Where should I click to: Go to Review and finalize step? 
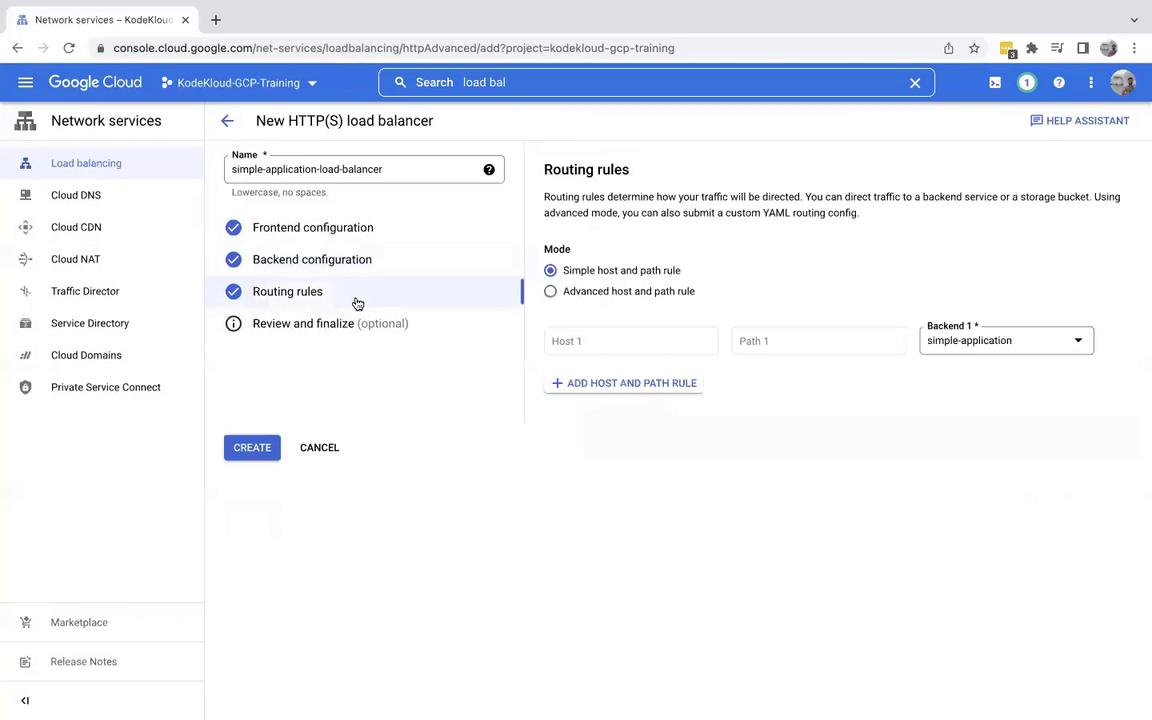[x=303, y=324]
